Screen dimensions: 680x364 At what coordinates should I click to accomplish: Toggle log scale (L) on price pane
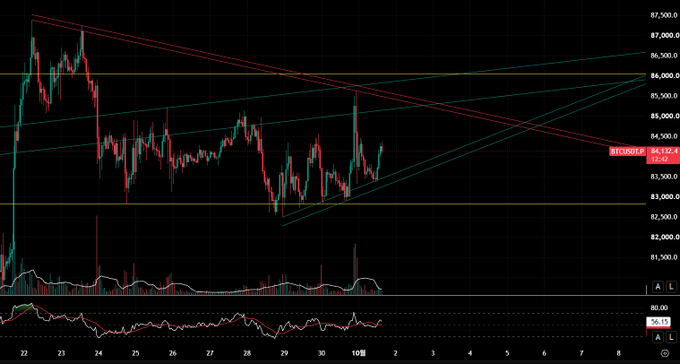[x=671, y=286]
